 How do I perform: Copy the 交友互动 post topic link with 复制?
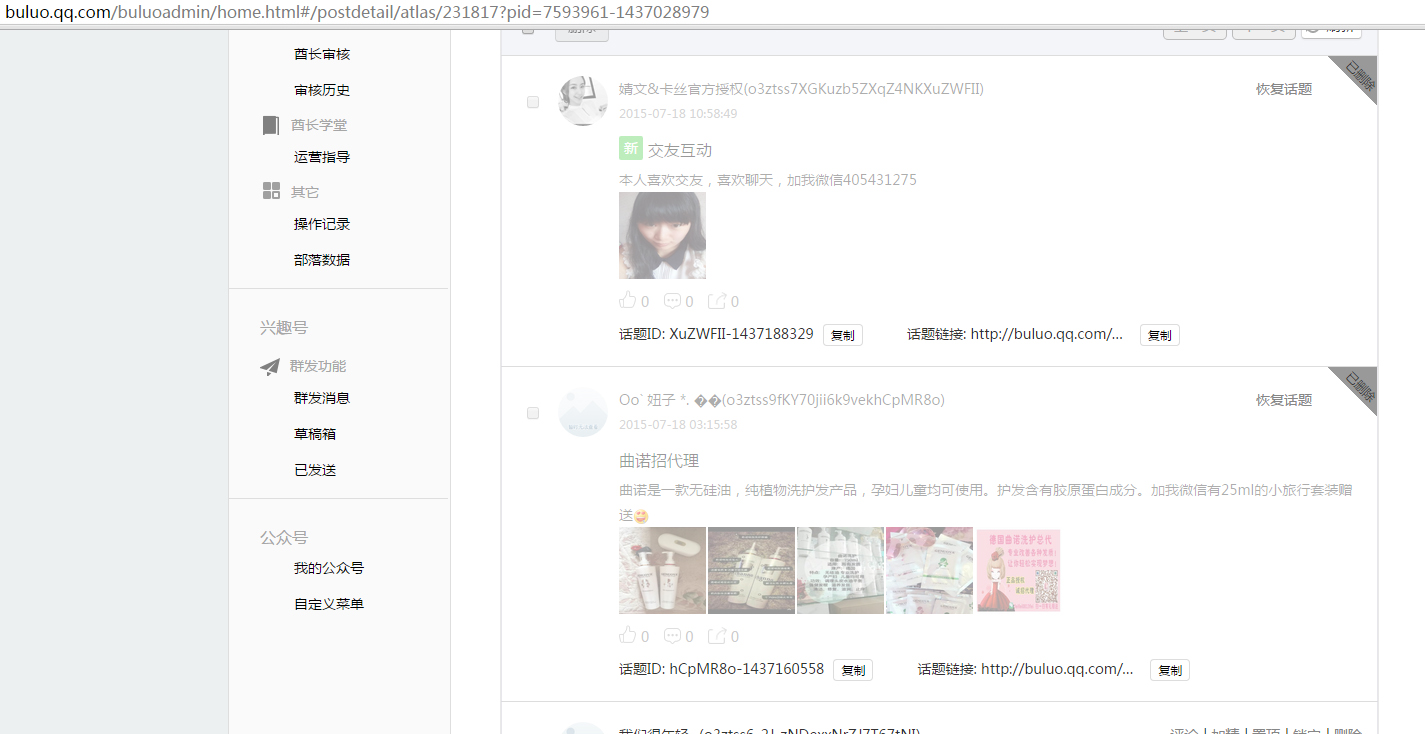[1160, 335]
